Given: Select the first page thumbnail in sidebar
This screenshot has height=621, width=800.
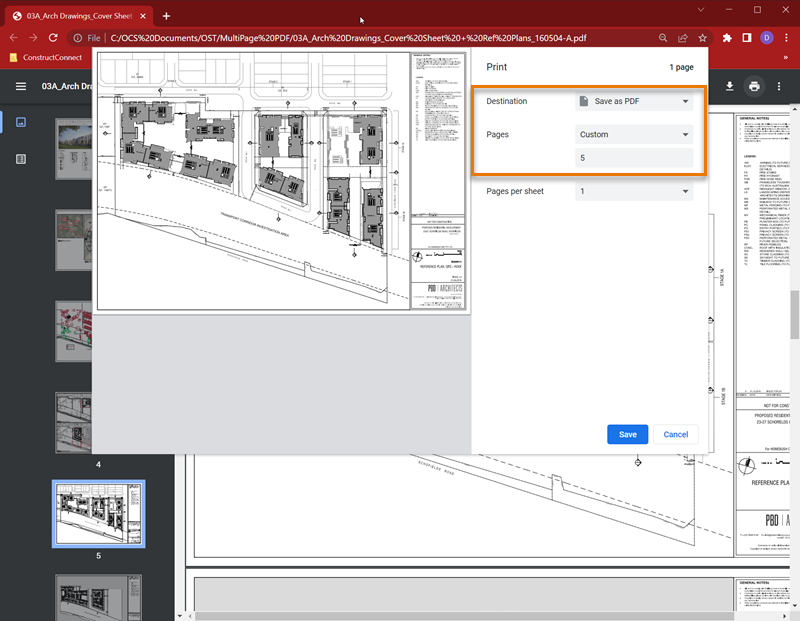Looking at the screenshot, I should [74, 148].
